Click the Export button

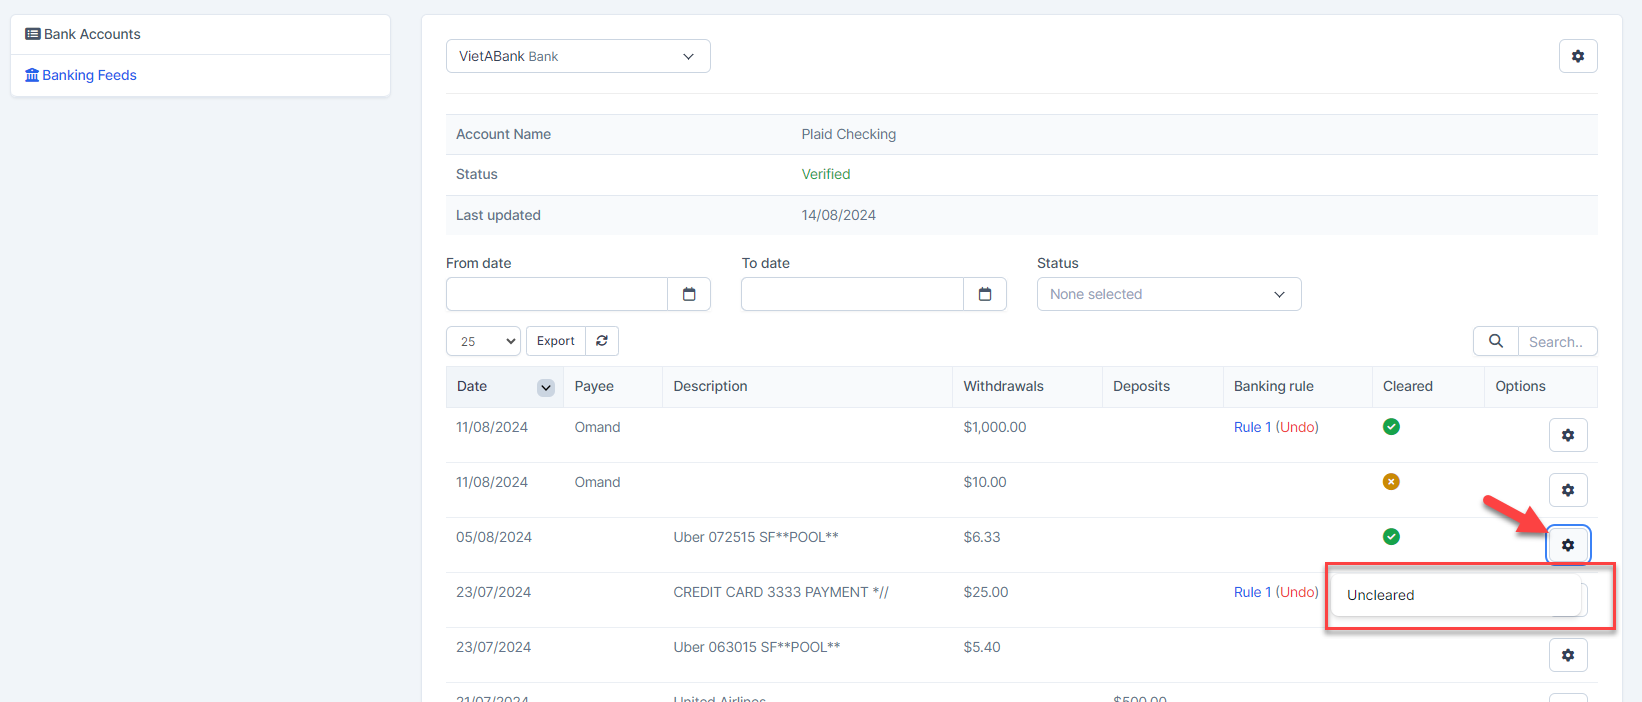click(555, 341)
